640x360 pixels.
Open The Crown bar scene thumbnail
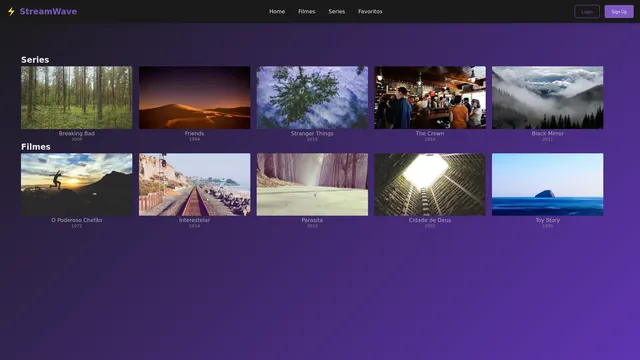click(430, 98)
